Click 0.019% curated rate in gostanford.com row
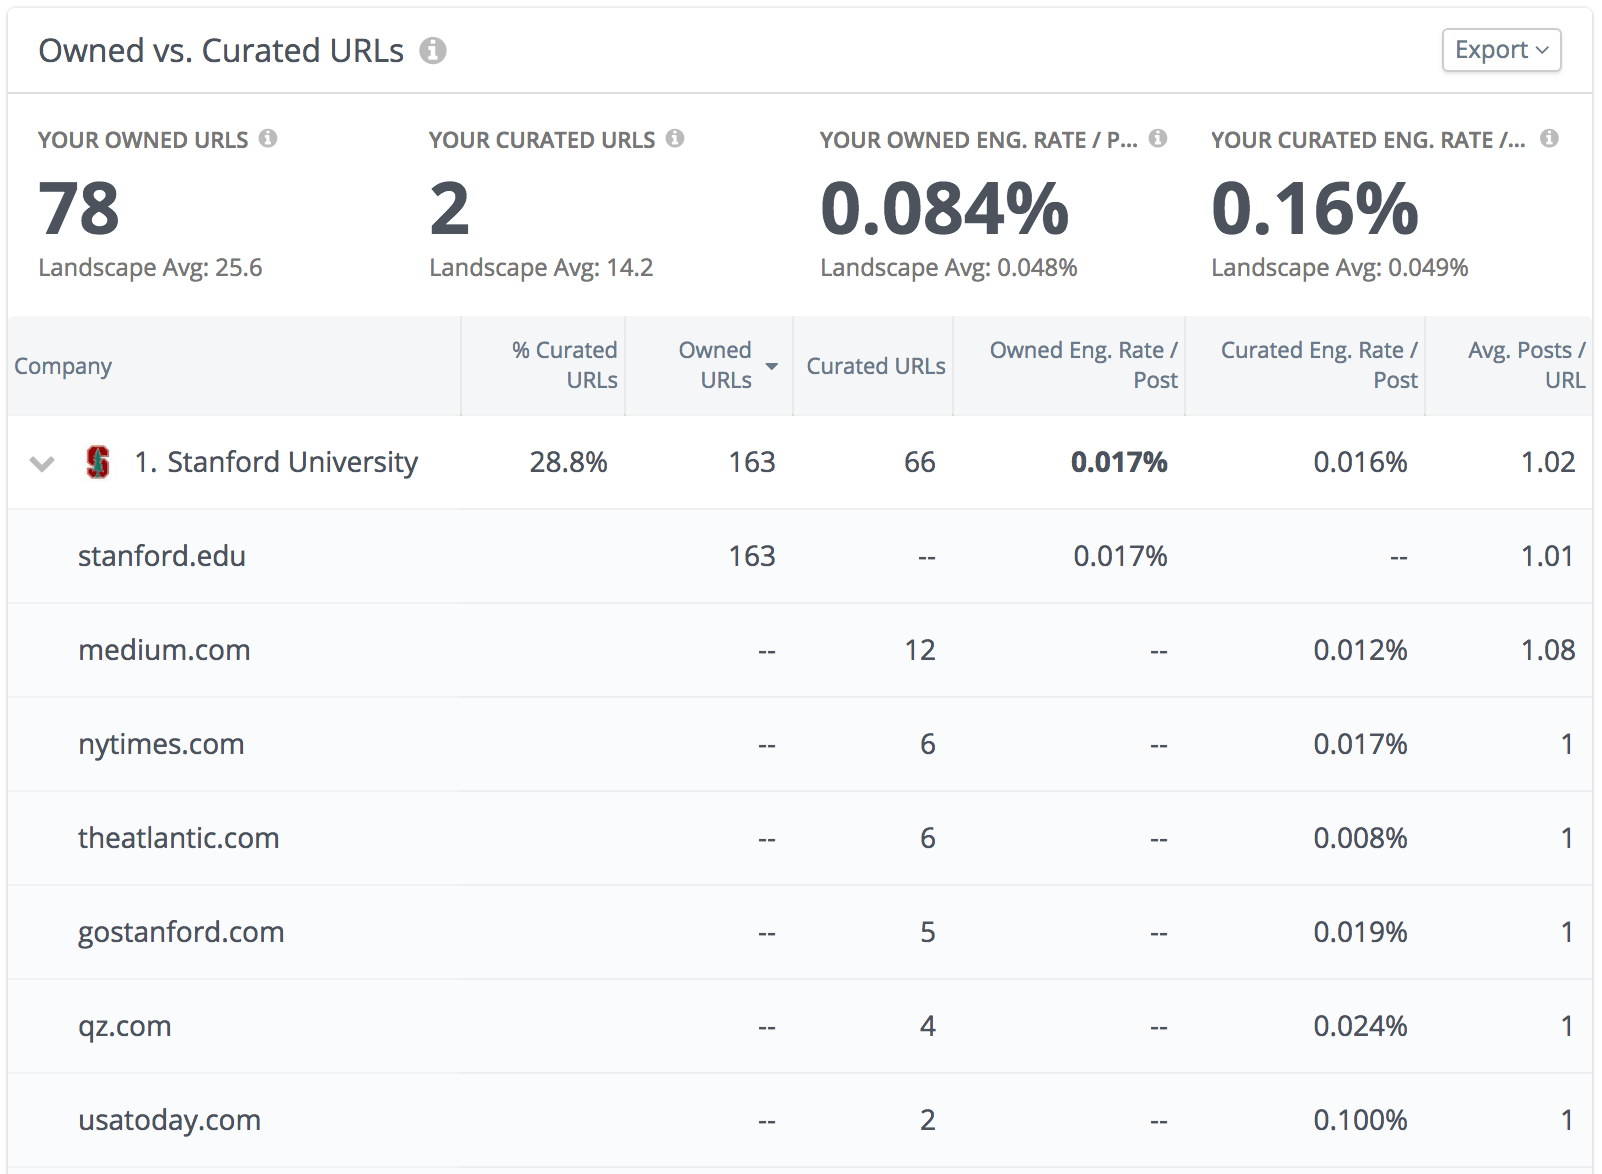The image size is (1602, 1174). pos(1360,932)
